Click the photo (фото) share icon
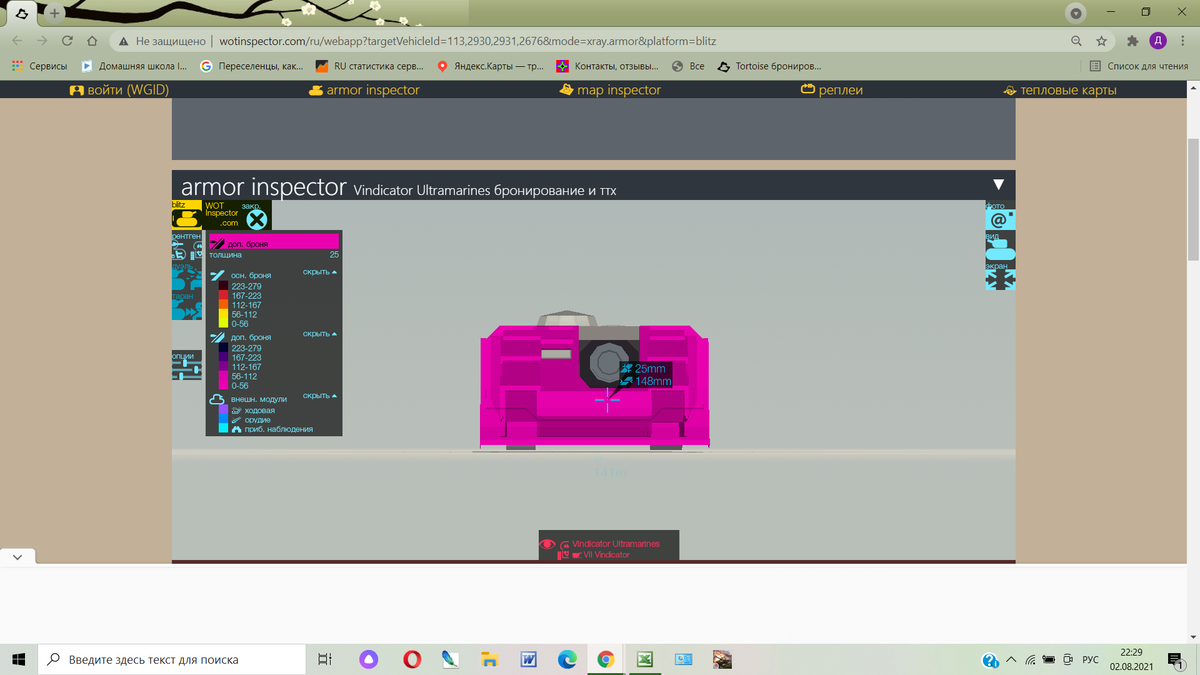This screenshot has height=675, width=1200. (1000, 215)
